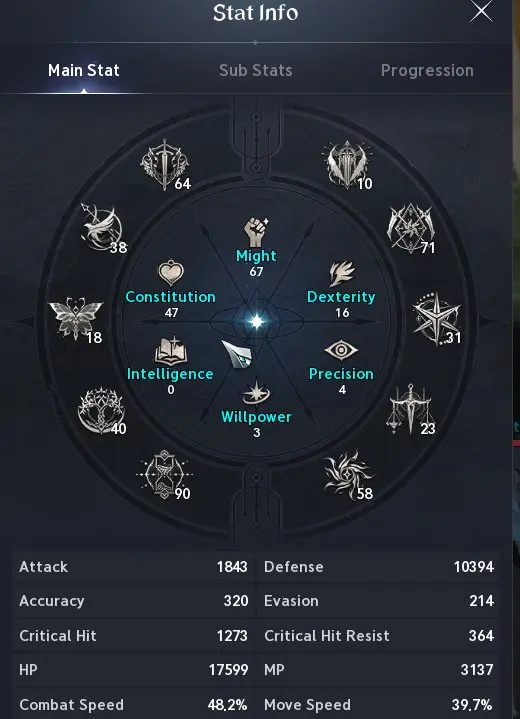The image size is (520, 719).
Task: Close the Stat Info panel
Action: (x=481, y=11)
